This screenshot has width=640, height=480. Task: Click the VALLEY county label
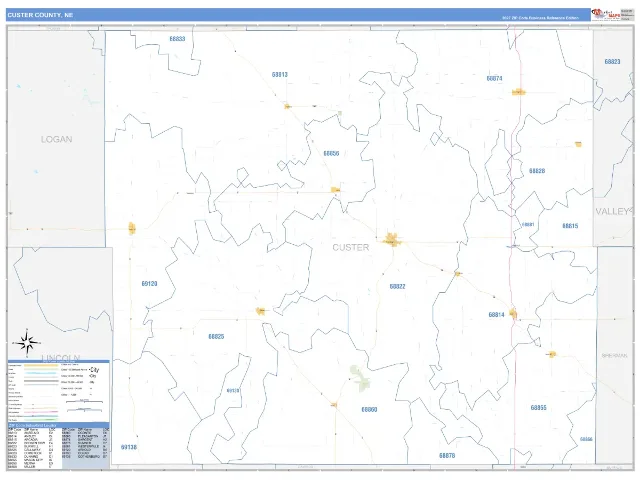[612, 211]
